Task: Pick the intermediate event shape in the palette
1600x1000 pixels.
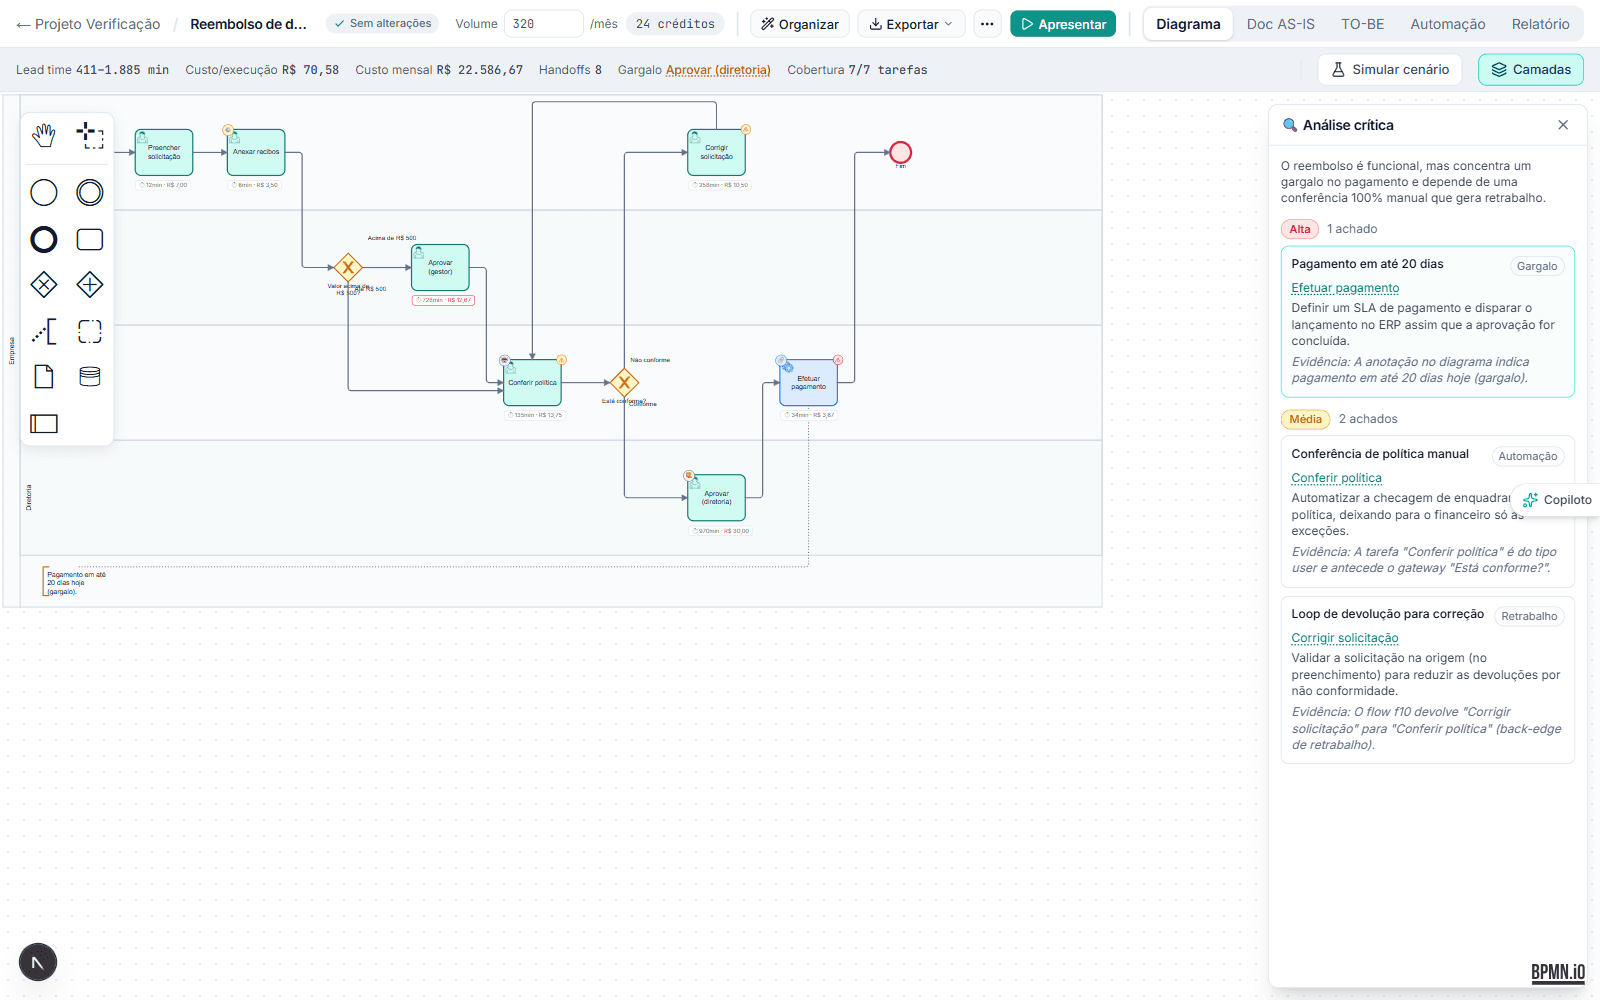Action: point(90,192)
